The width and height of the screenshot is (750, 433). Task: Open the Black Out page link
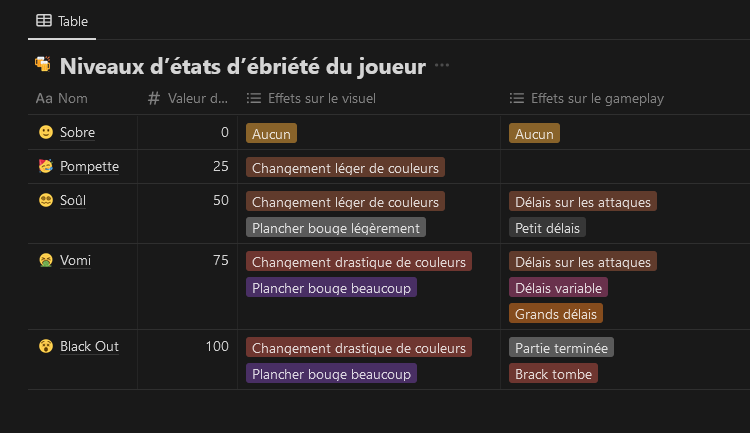(89, 346)
